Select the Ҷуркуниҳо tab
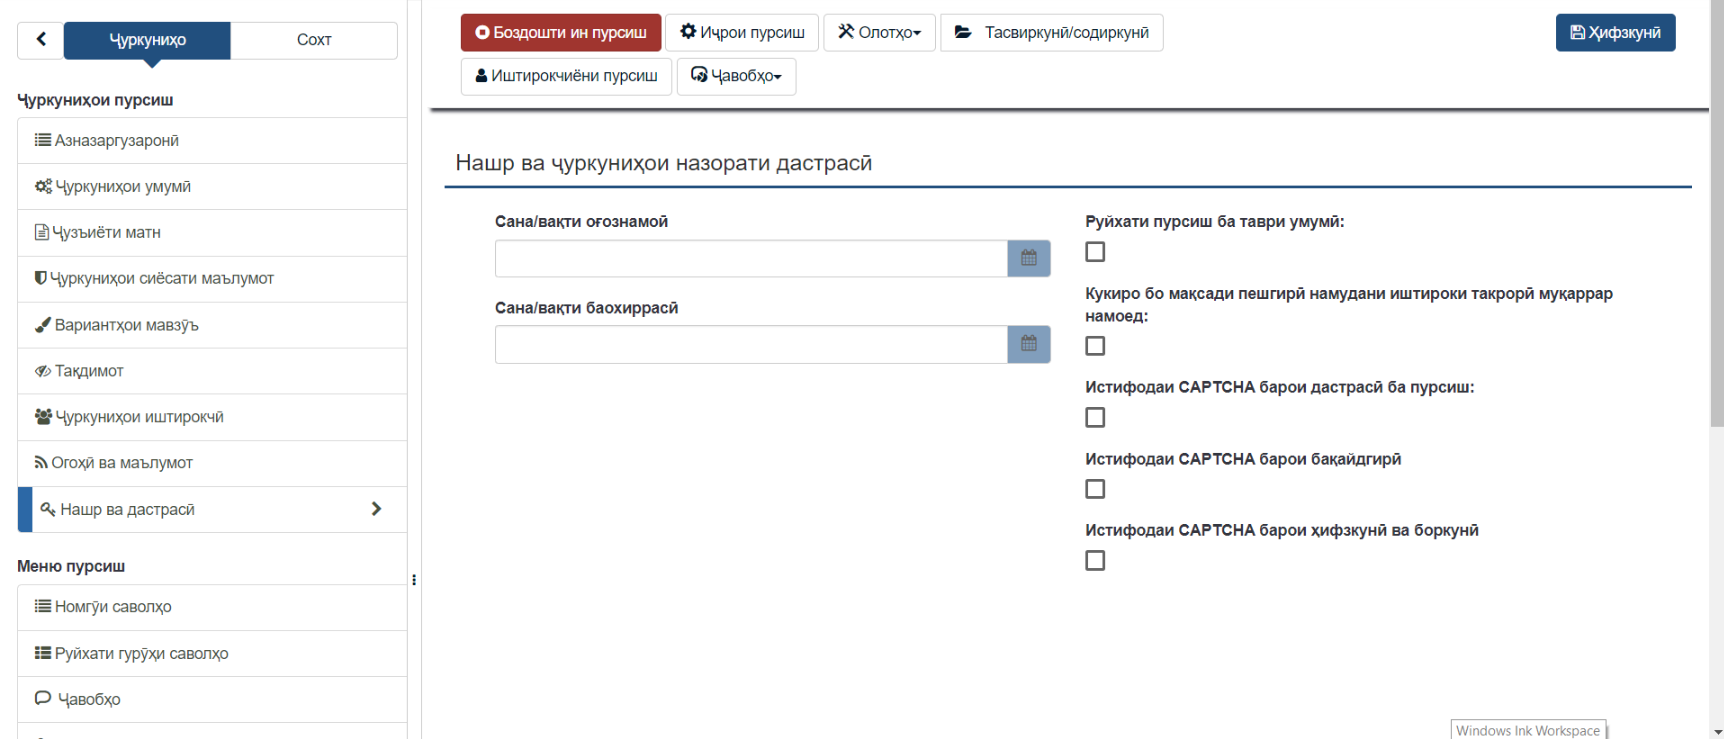The image size is (1724, 739). pos(147,40)
